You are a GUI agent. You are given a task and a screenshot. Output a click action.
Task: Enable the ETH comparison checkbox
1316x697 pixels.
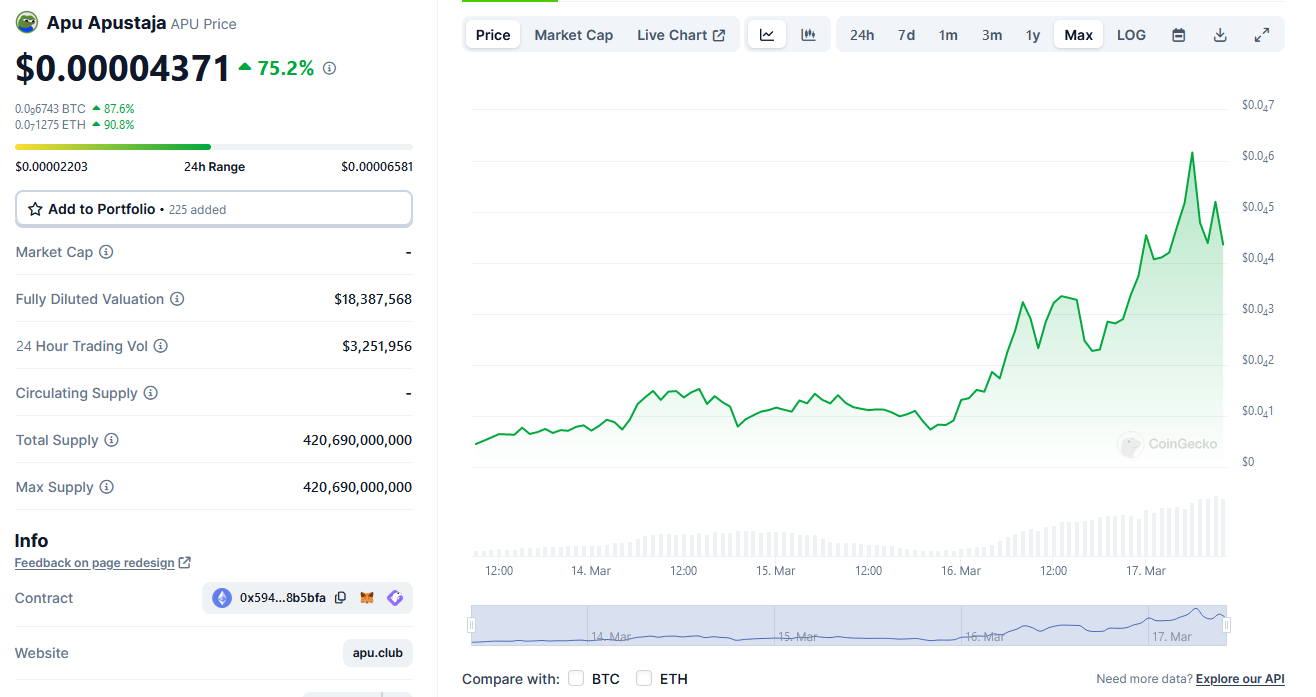click(644, 679)
